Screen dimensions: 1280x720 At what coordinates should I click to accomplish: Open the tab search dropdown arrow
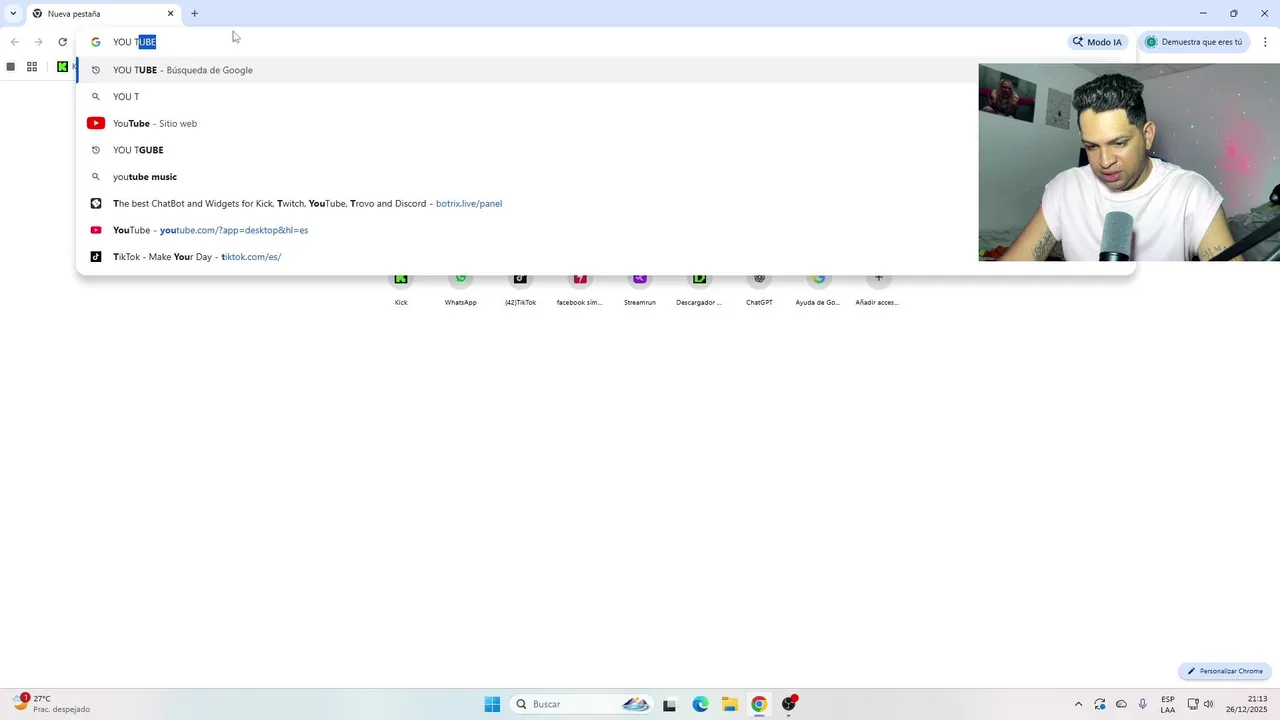coord(13,14)
